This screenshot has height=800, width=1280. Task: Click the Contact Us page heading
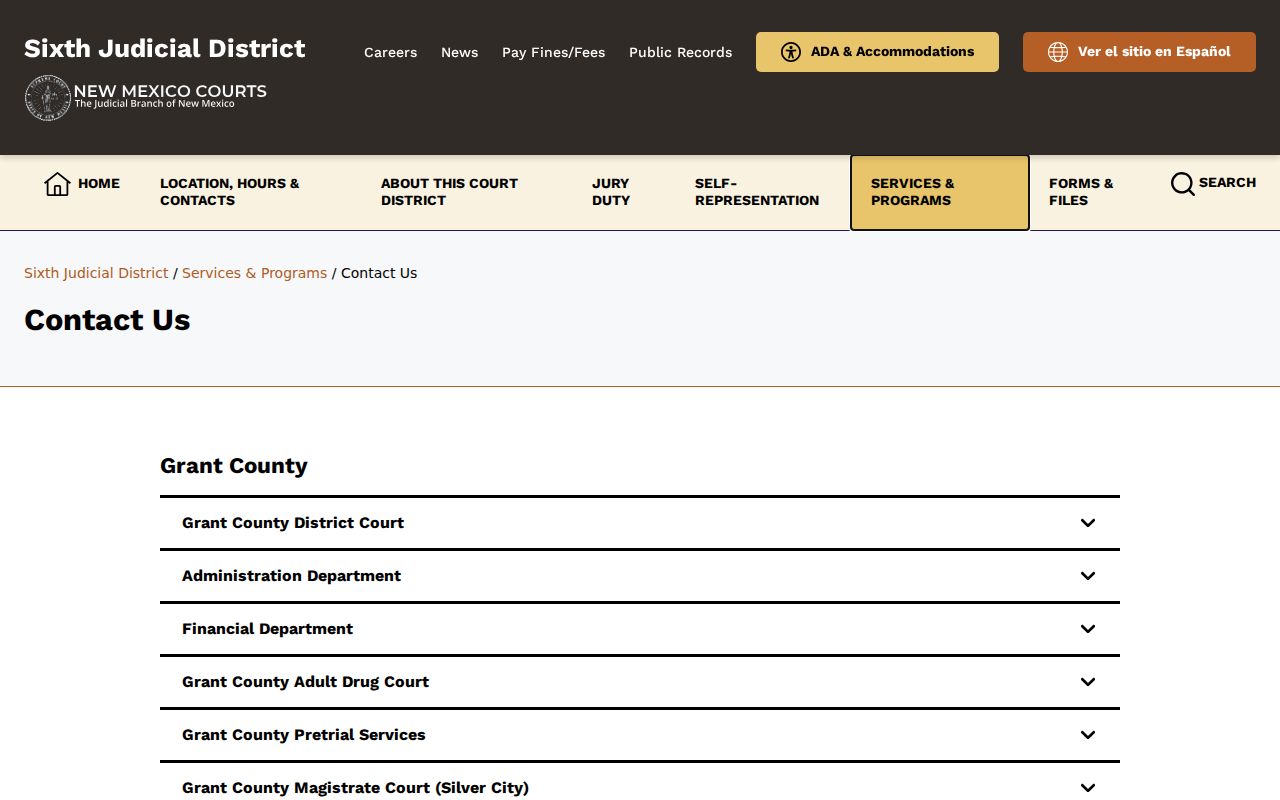click(107, 320)
